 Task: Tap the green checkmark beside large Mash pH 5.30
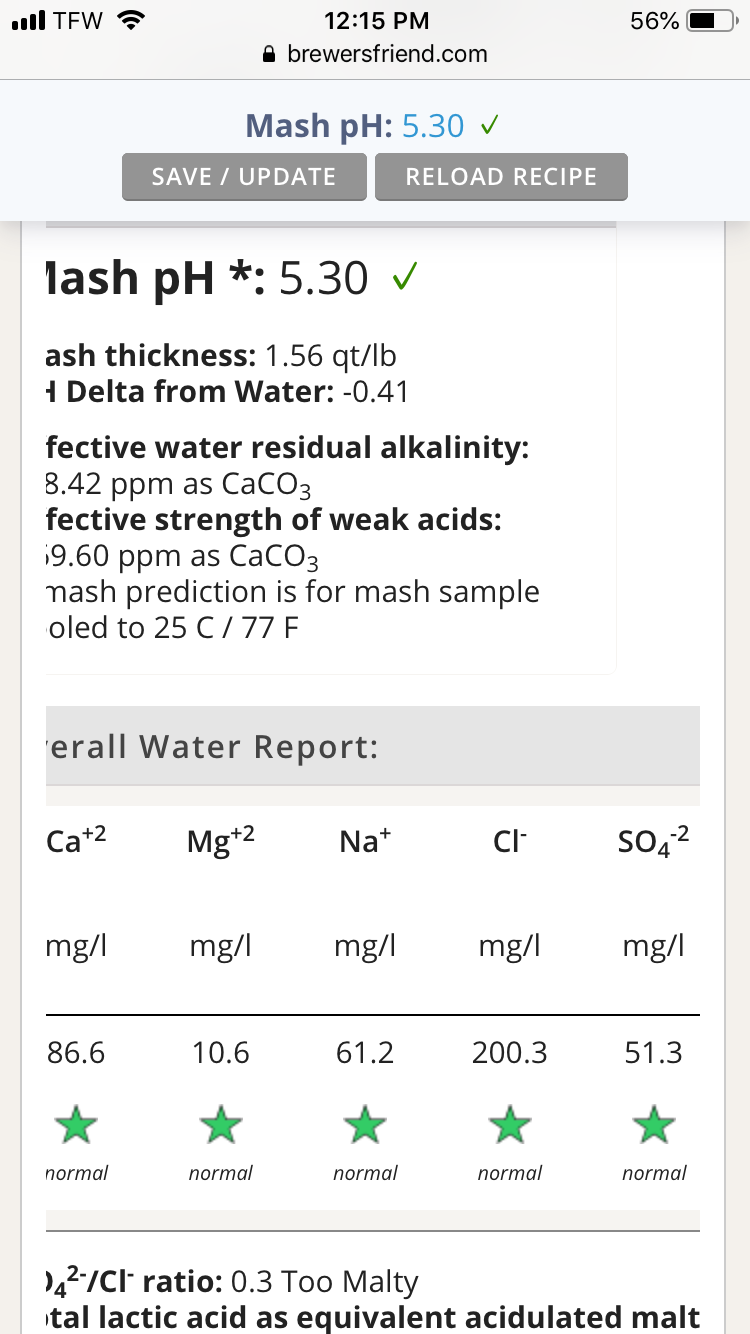(405, 277)
